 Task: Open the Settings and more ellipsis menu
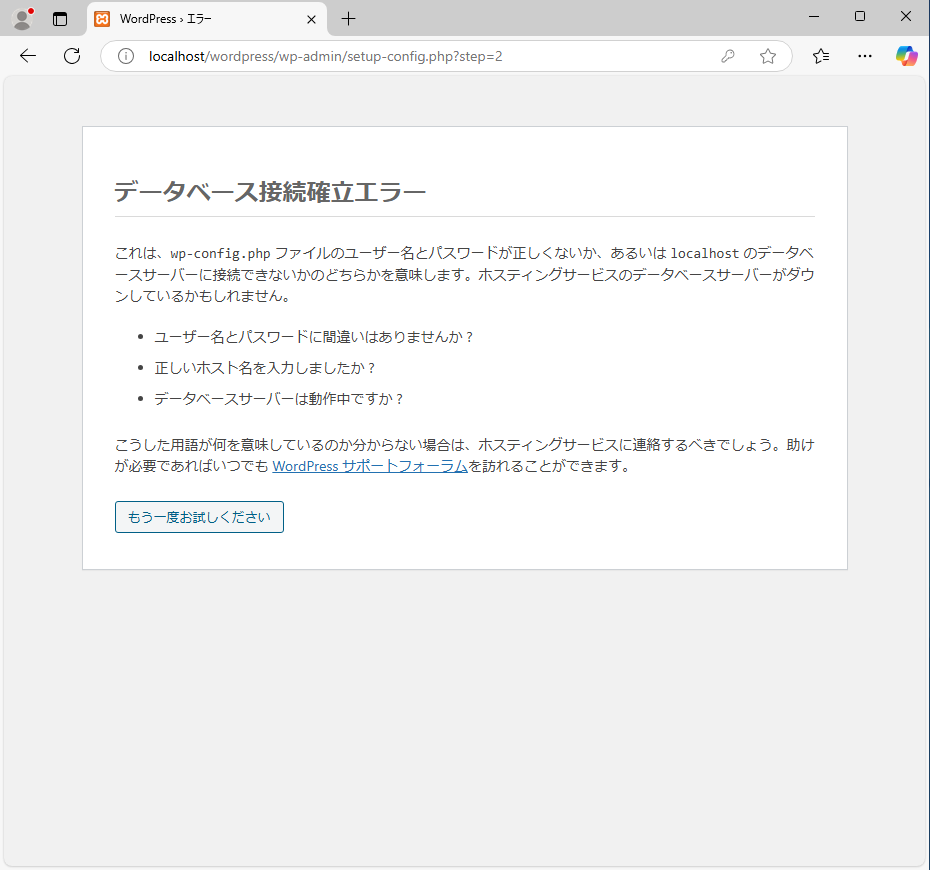tap(865, 56)
